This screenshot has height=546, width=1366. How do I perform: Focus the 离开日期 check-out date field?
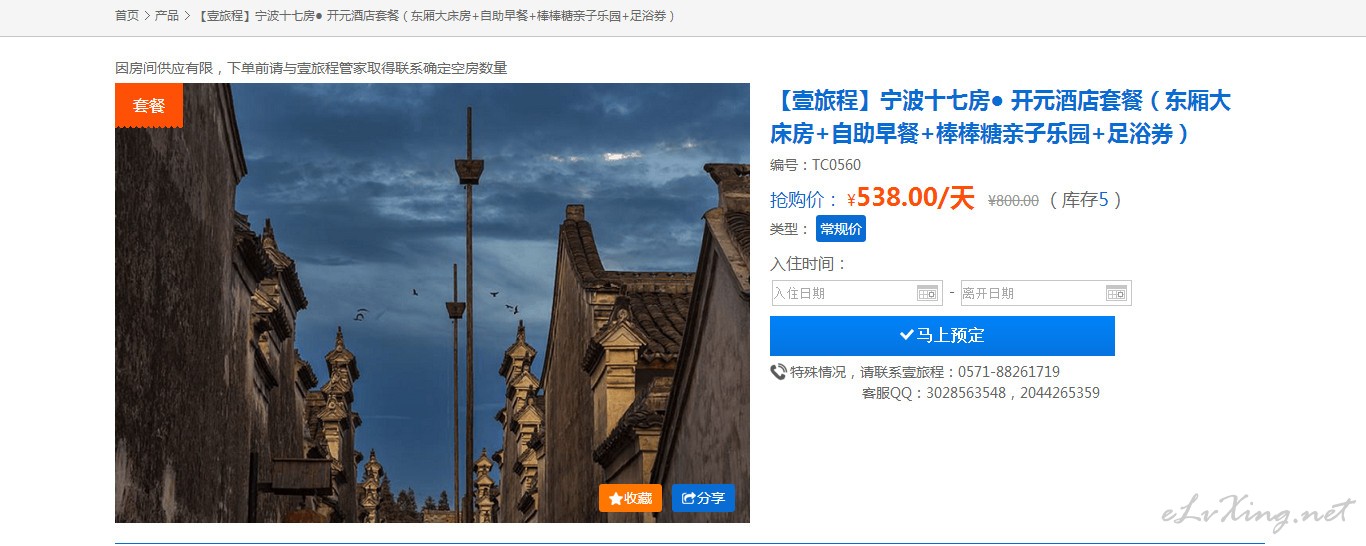[x=1046, y=293]
